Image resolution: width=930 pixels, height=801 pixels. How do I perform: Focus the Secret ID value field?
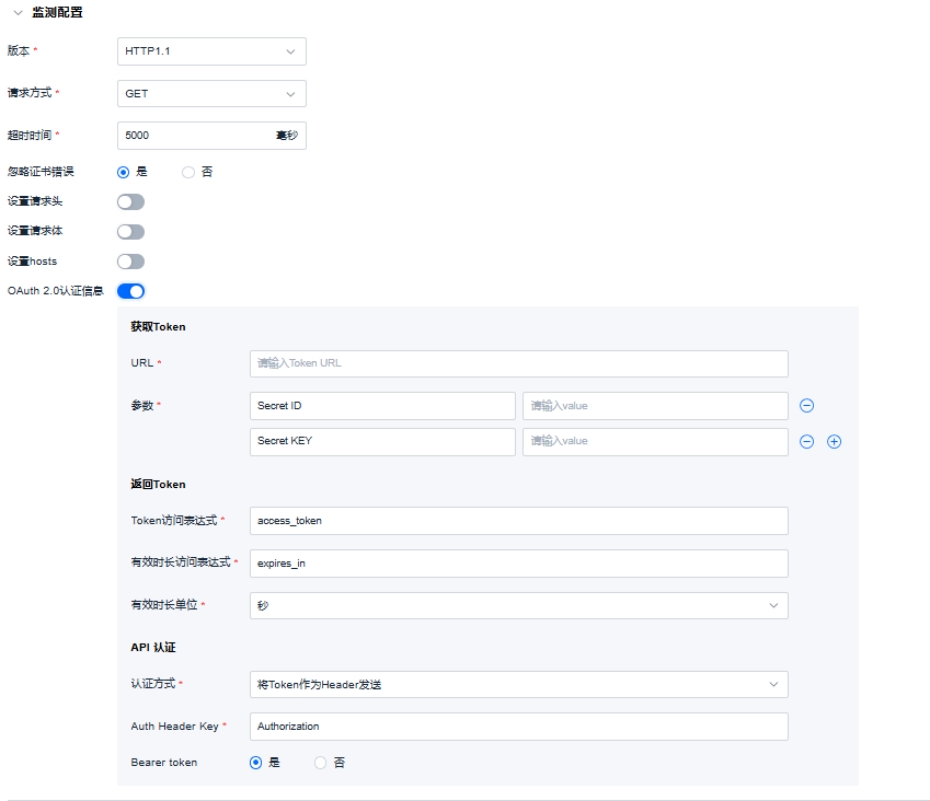coord(655,406)
